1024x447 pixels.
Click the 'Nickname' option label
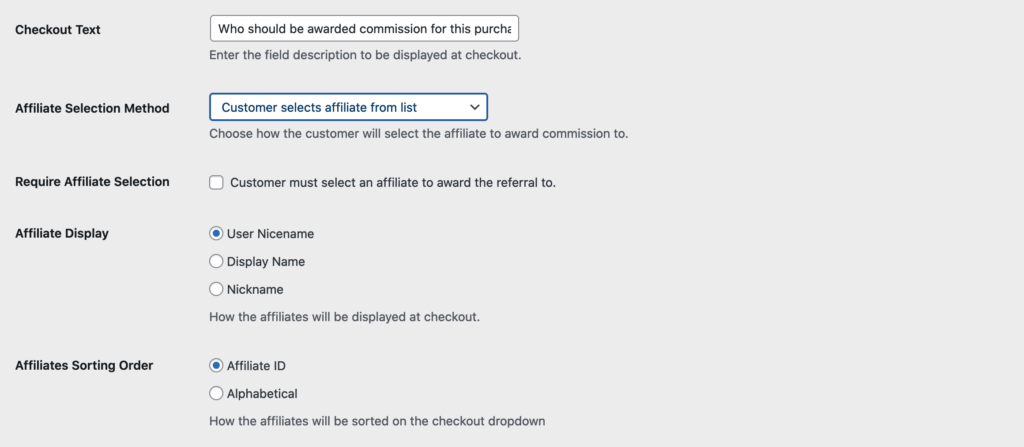tap(255, 289)
